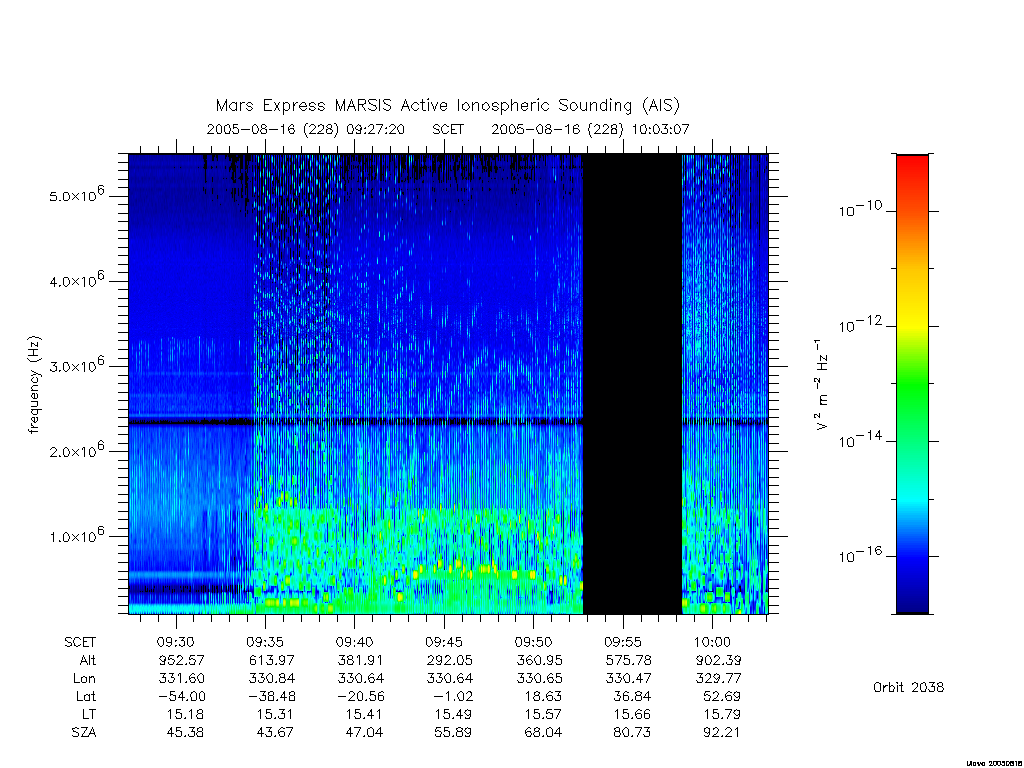Click the 09:40 SCET time label
1024x768 pixels.
tap(355, 642)
